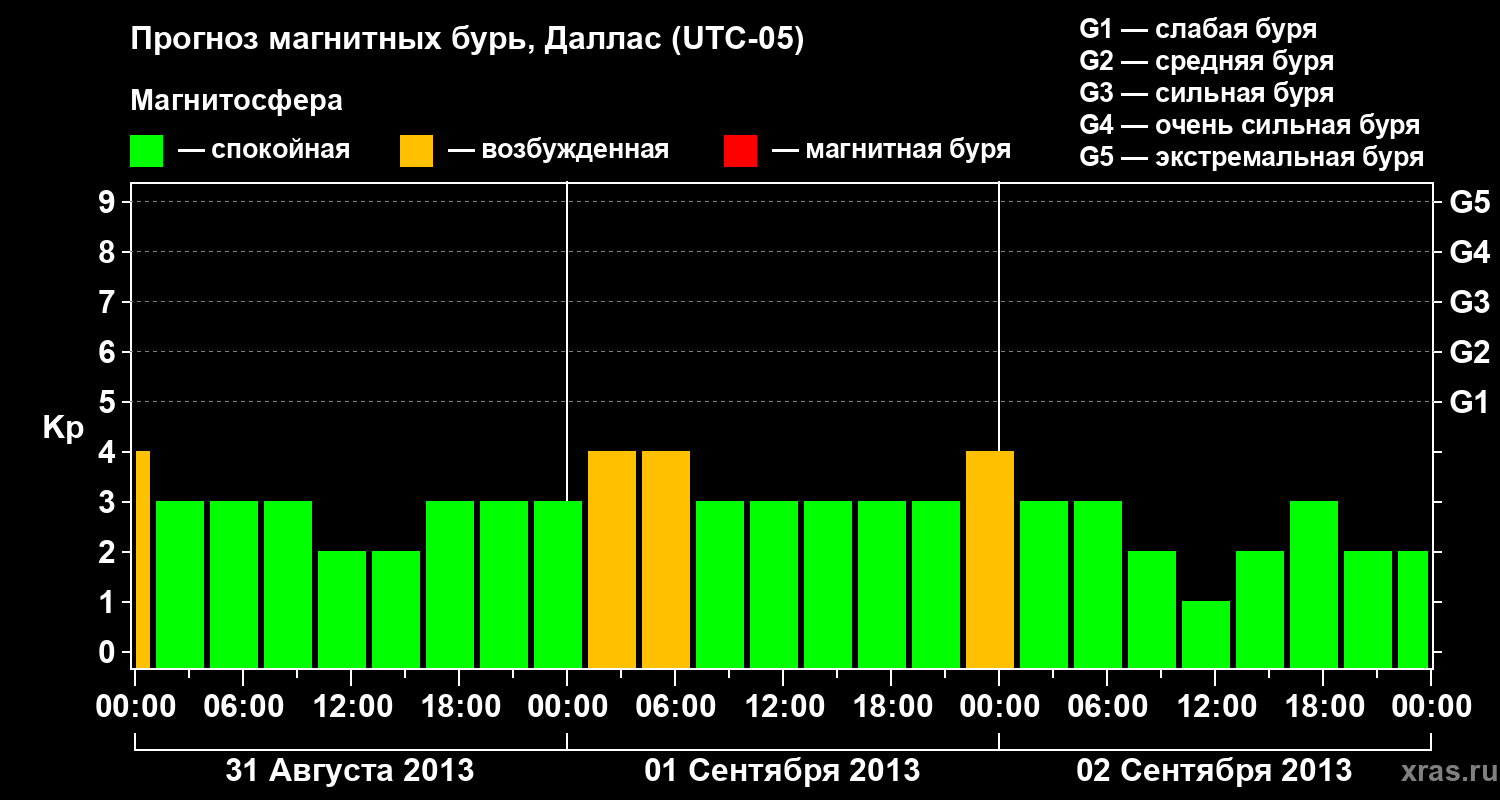The height and width of the screenshot is (800, 1500).
Task: Click the red 'магнитная буря' legend swatch
Action: [x=740, y=151]
